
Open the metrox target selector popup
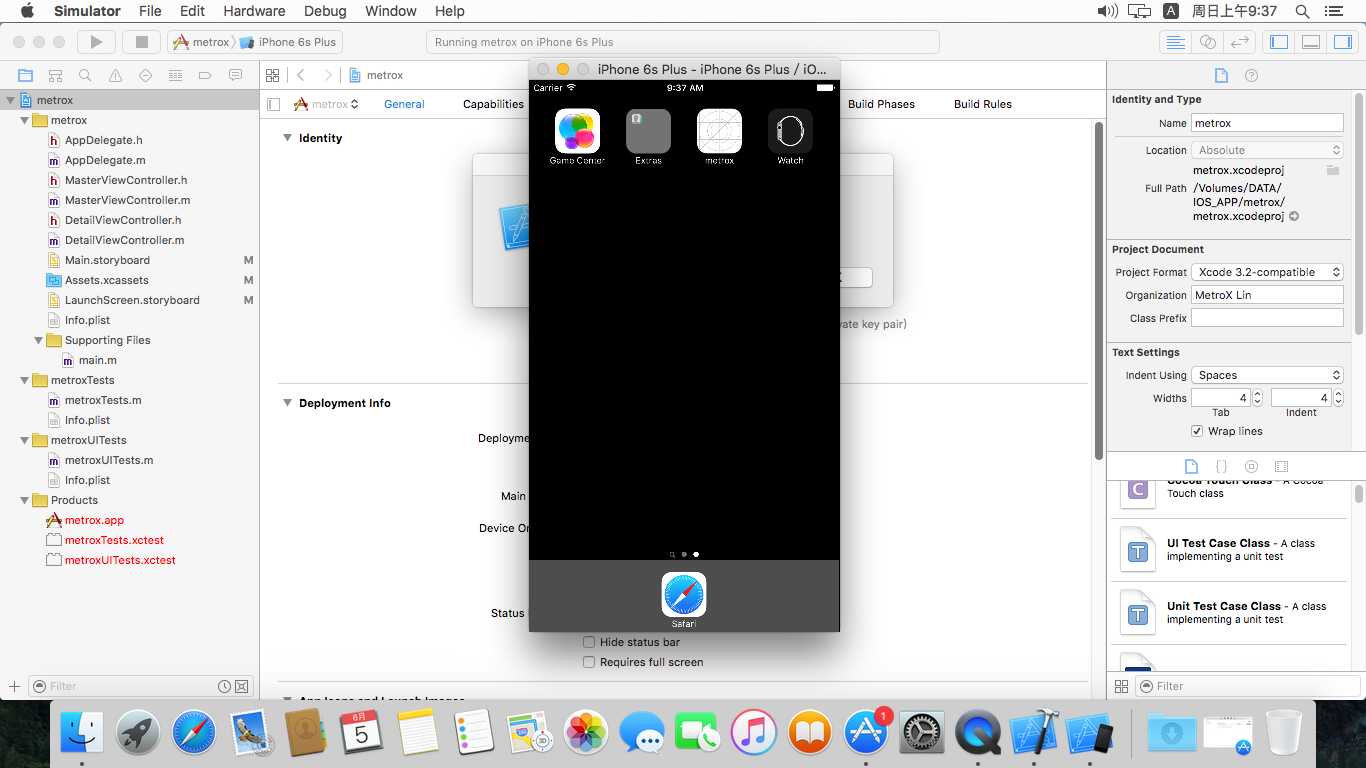click(x=325, y=104)
